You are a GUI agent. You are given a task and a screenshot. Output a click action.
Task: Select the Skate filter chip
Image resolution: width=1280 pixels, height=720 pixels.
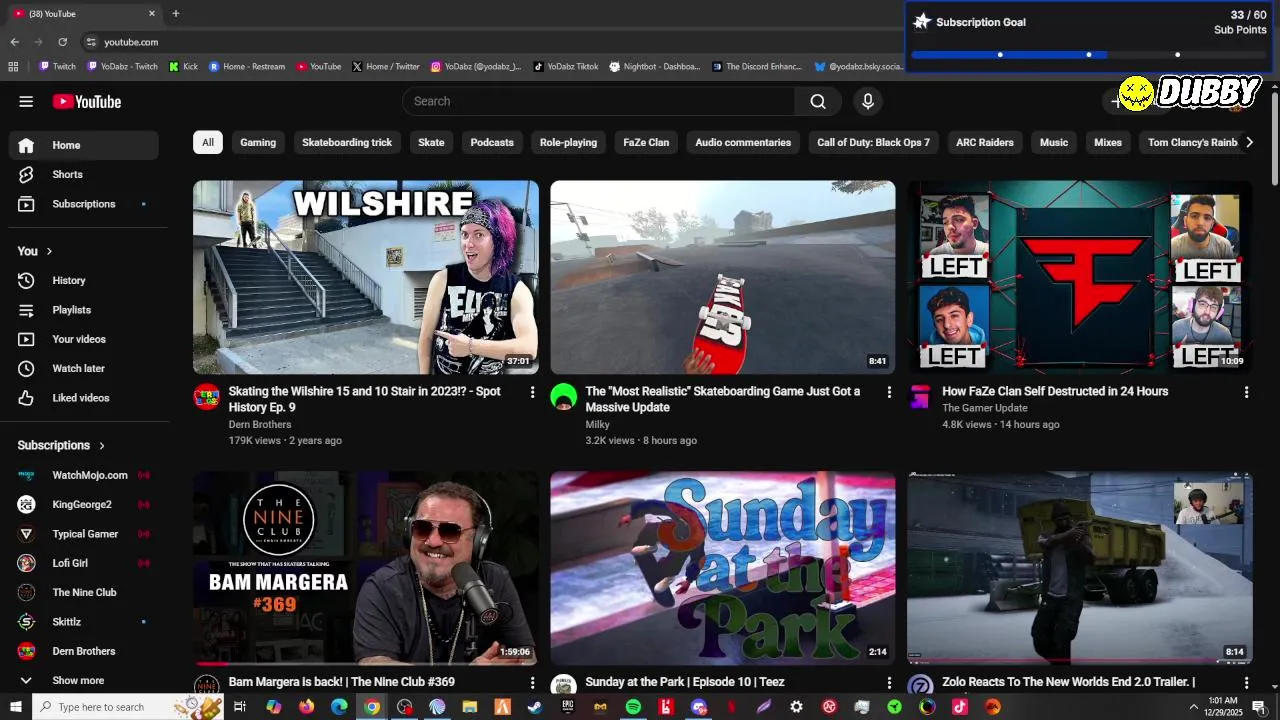coord(431,142)
